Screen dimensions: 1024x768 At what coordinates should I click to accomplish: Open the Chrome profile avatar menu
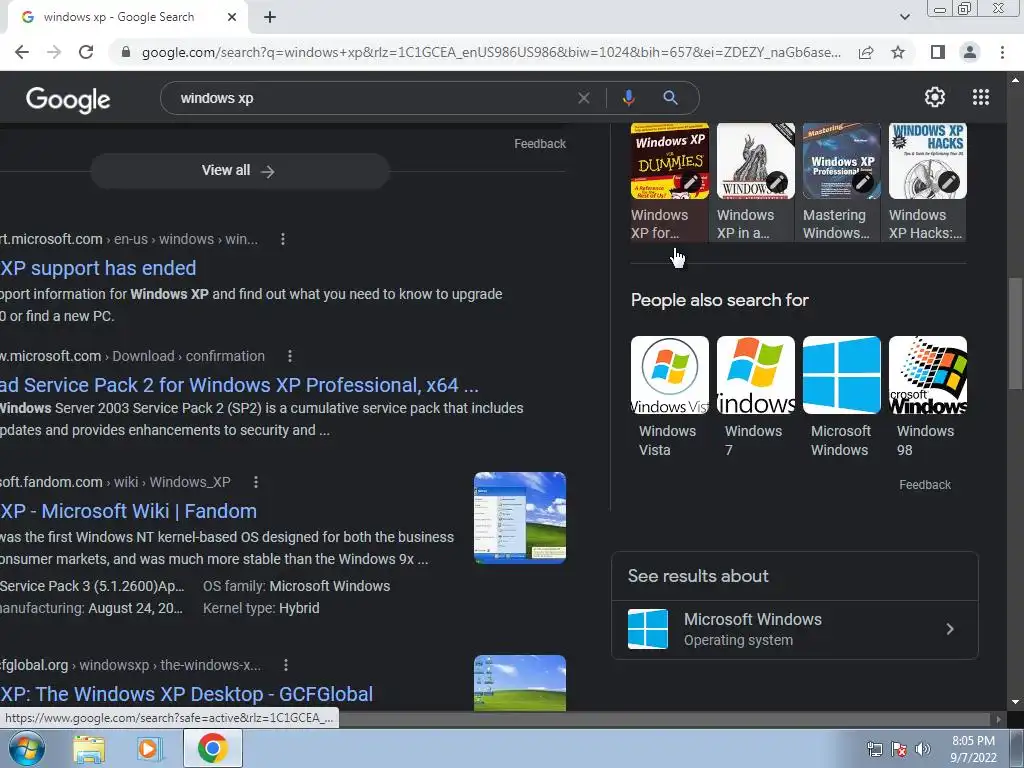click(970, 52)
